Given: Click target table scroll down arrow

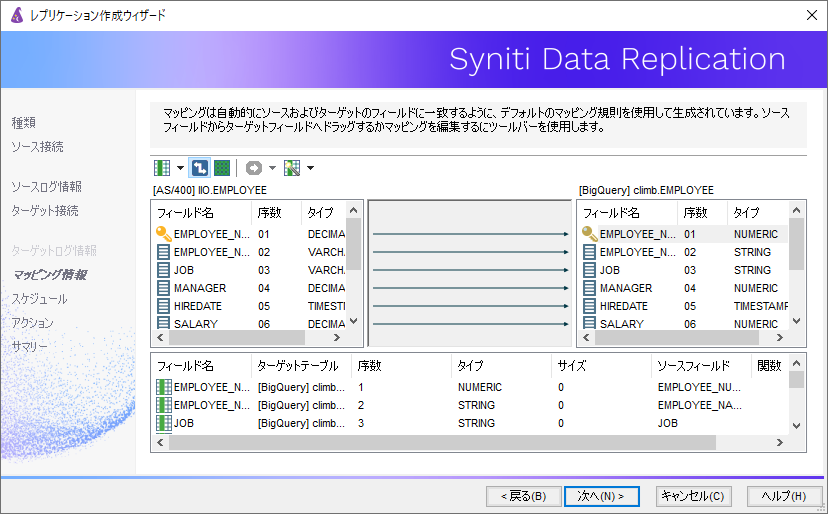Looking at the screenshot, I should point(797,321).
